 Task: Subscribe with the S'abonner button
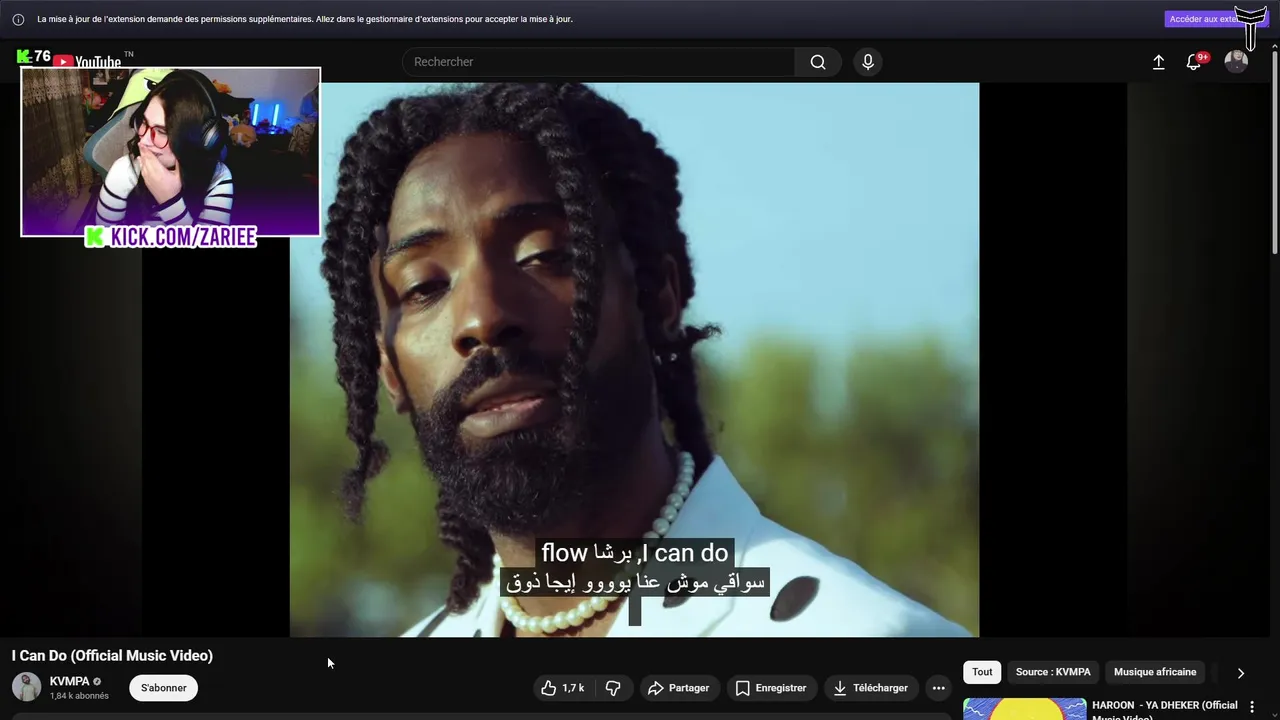click(164, 688)
